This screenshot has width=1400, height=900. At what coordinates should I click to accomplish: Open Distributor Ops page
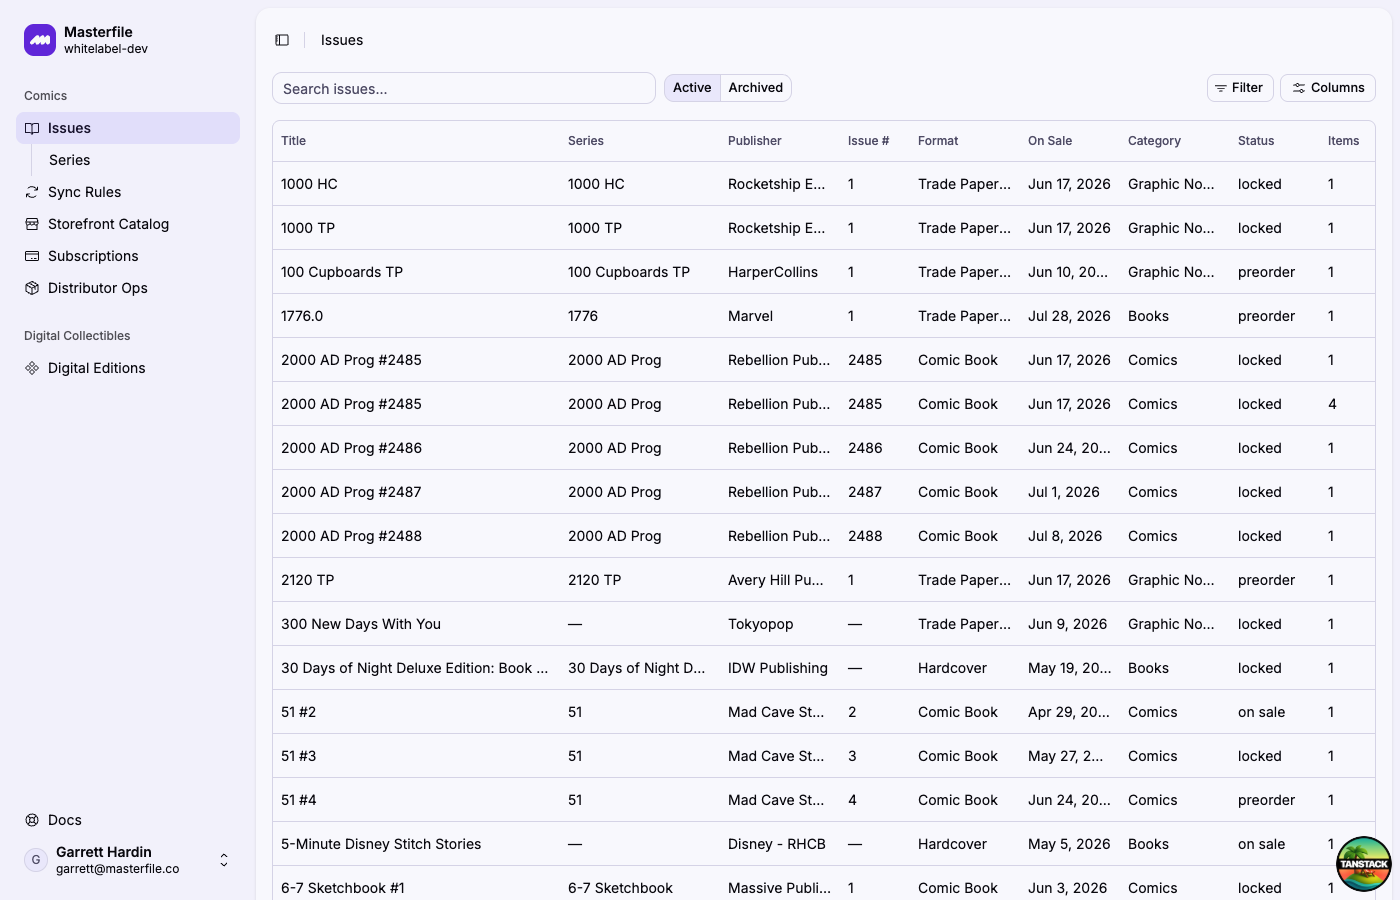(128, 288)
